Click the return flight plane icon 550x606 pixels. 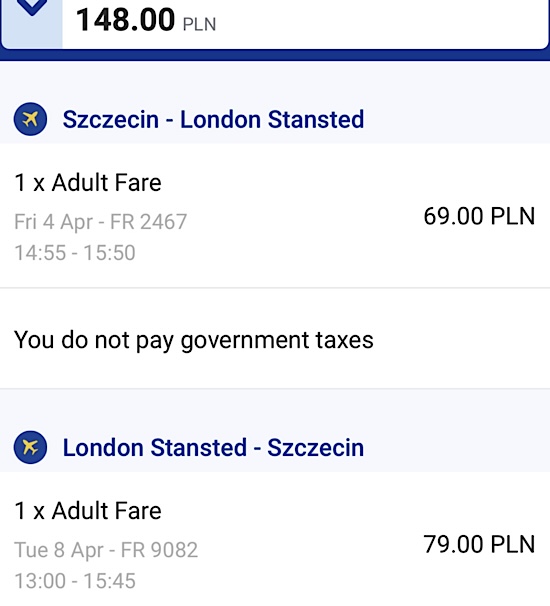30,447
